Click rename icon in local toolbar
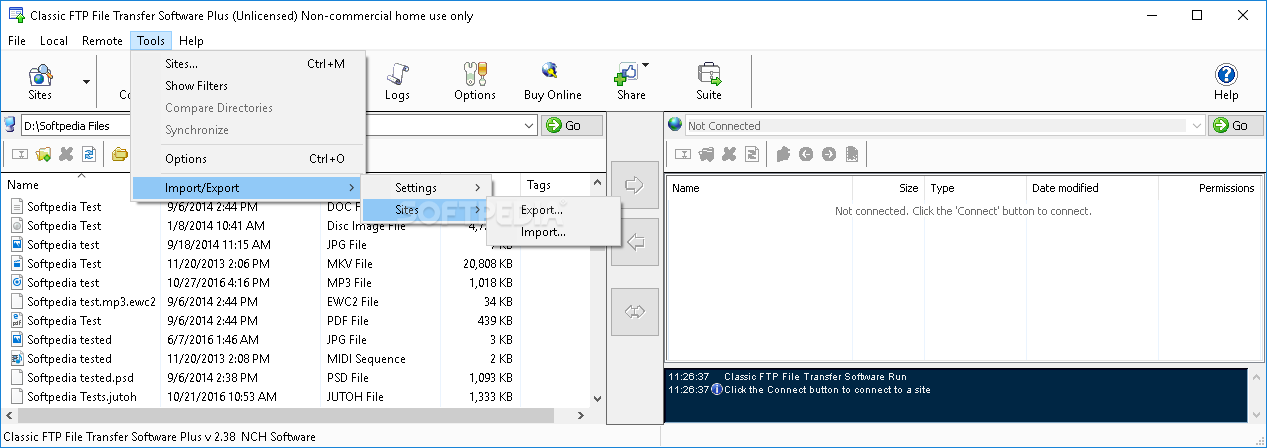1267x448 pixels. [19, 154]
